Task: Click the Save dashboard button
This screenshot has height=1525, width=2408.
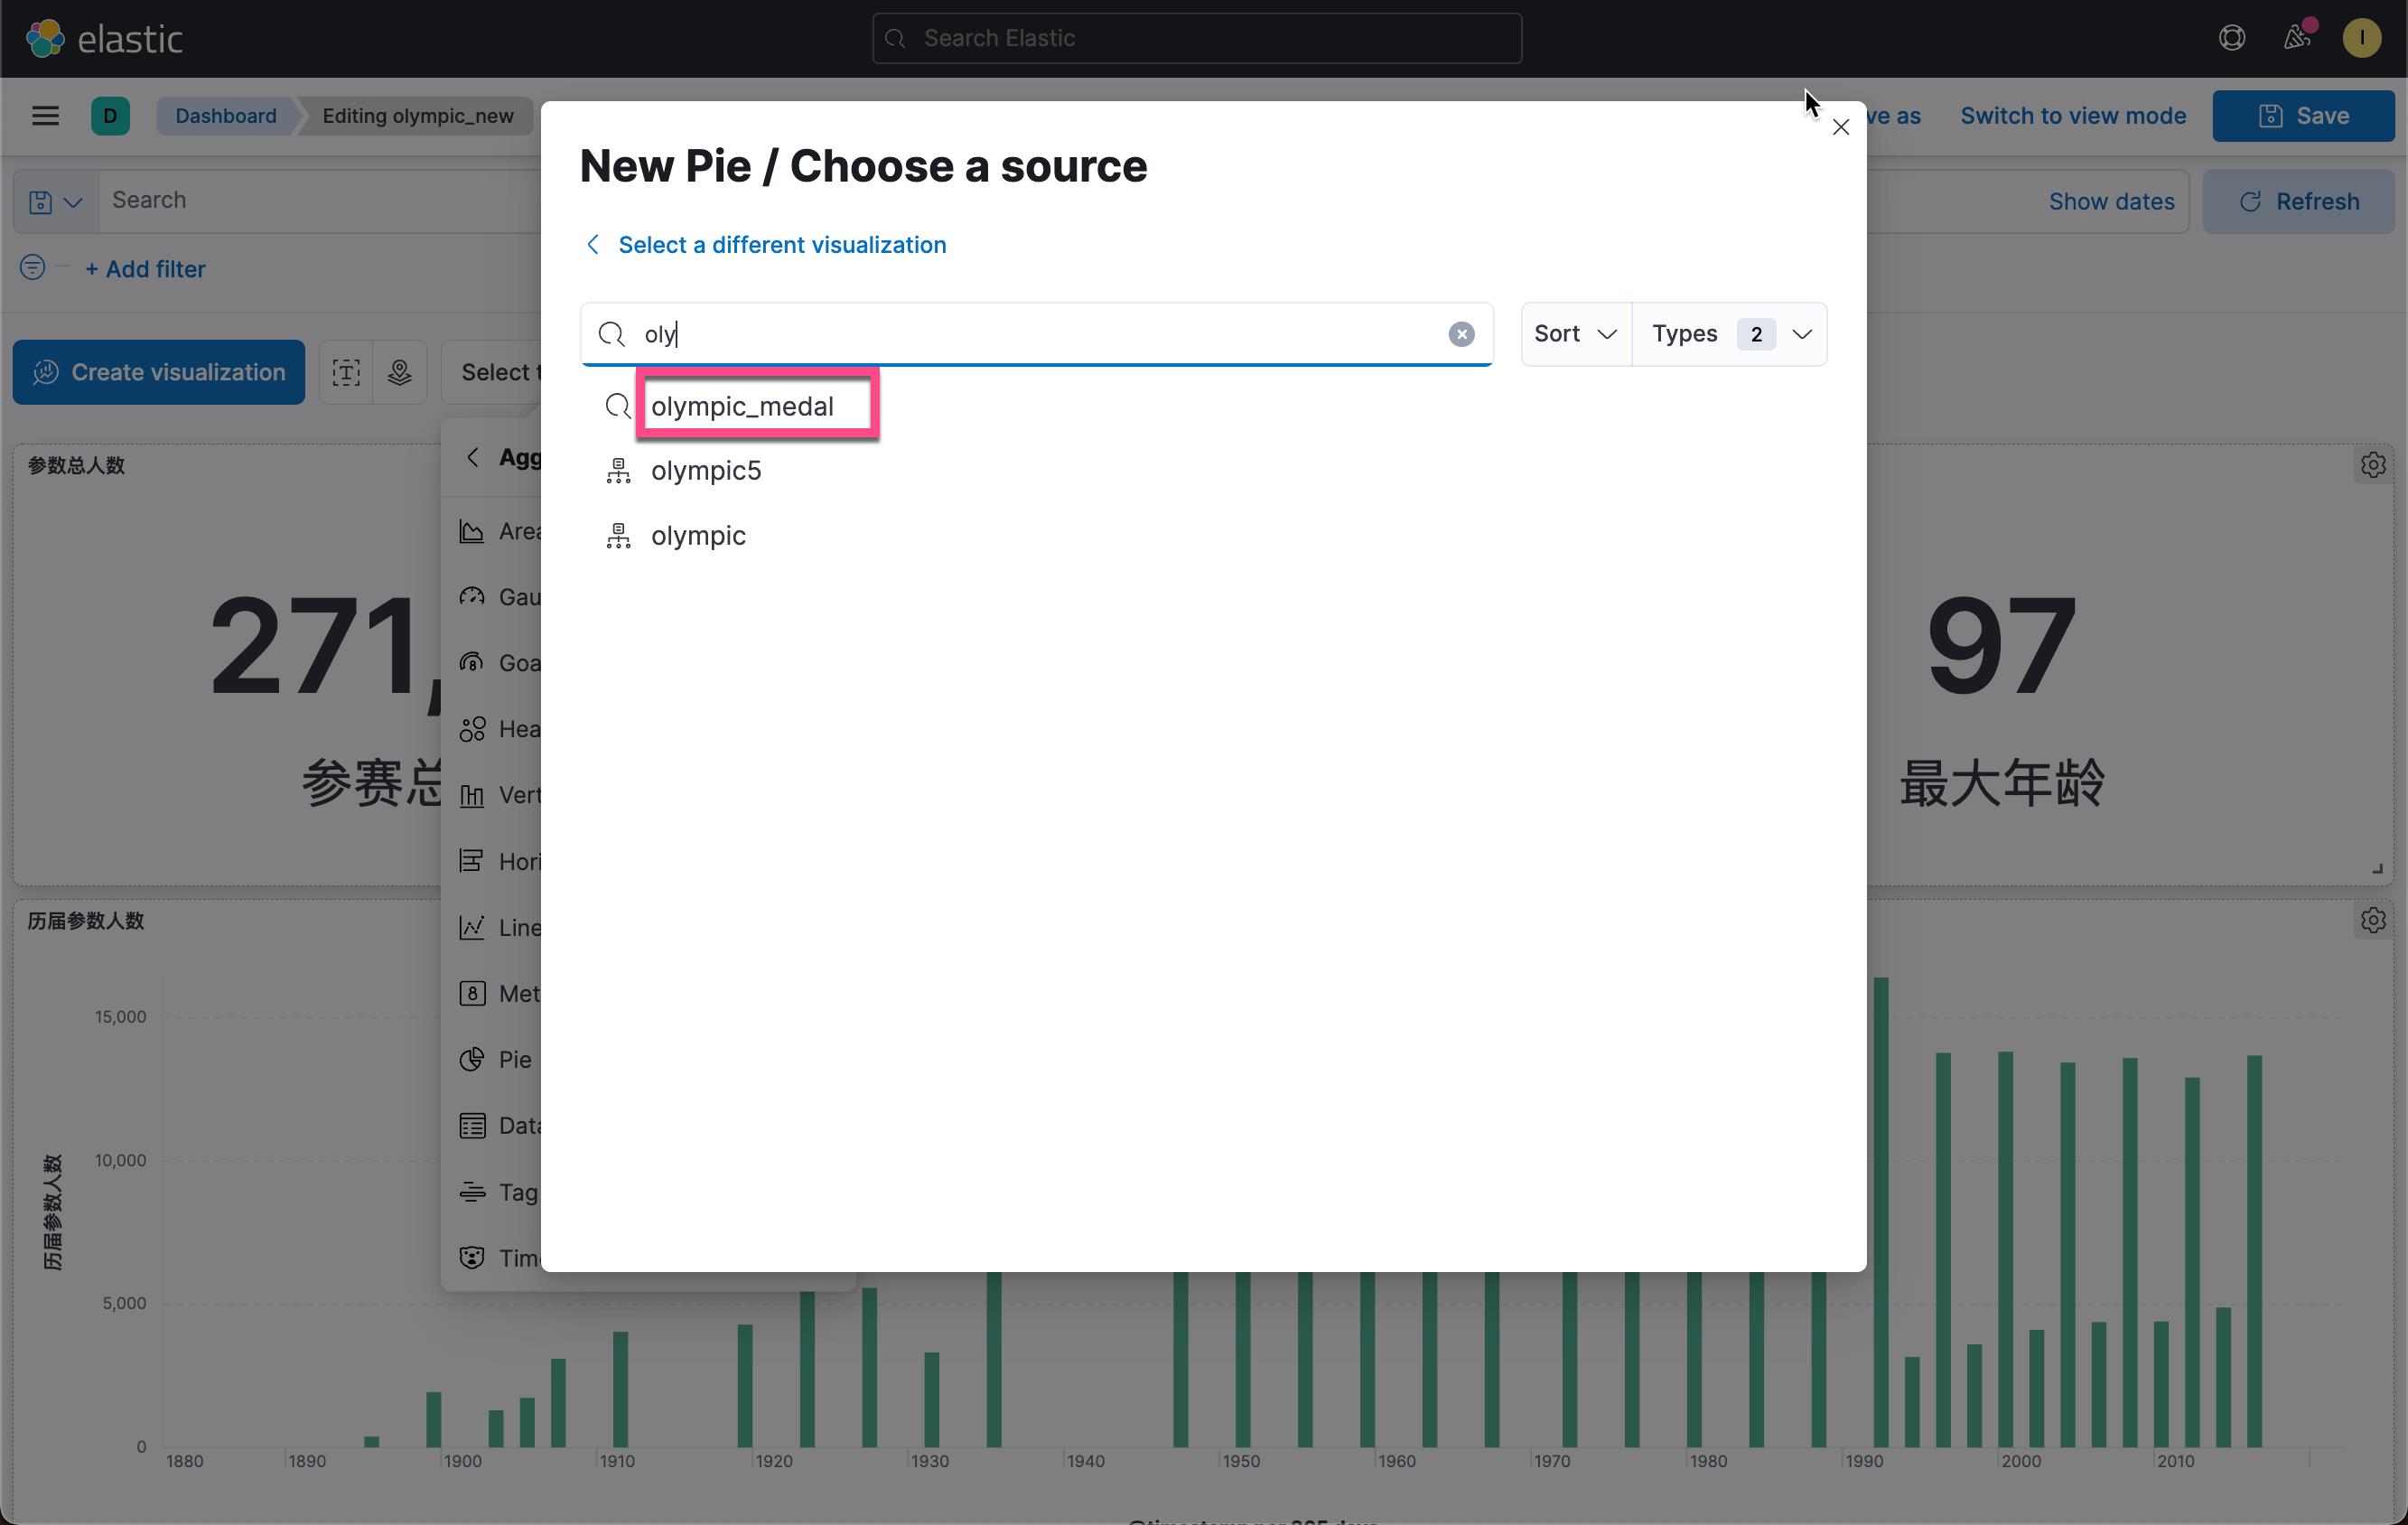Action: click(x=2302, y=116)
